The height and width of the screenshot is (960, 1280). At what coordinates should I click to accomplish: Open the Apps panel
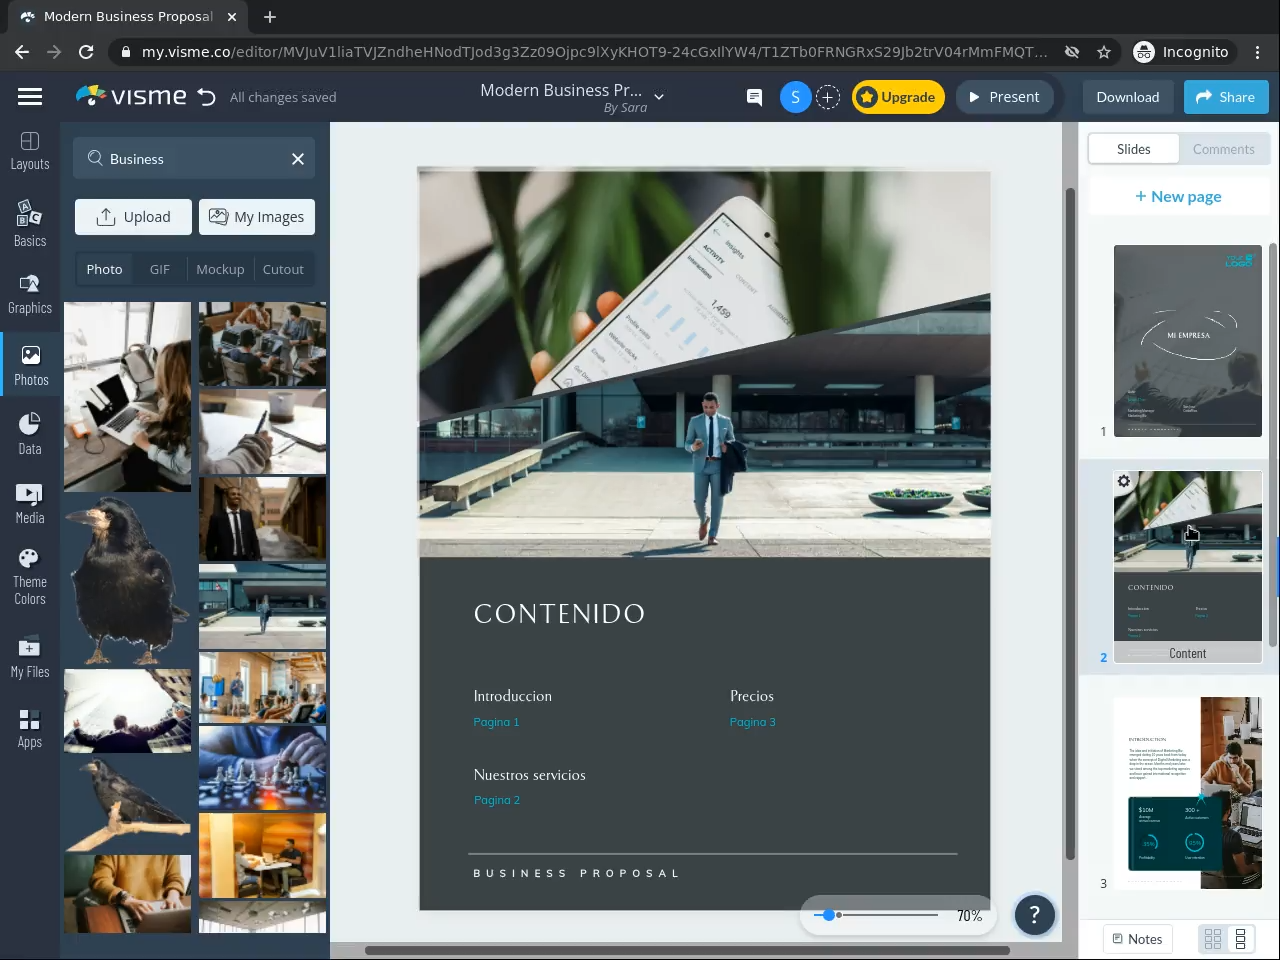point(30,728)
